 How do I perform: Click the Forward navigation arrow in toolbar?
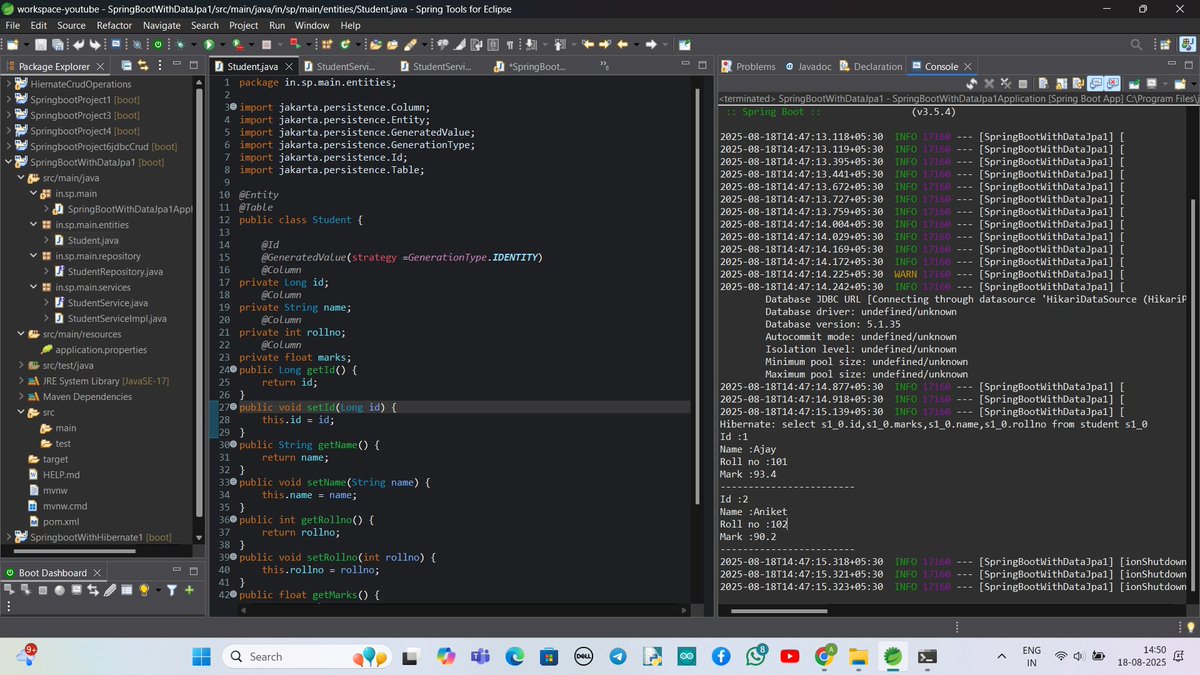click(651, 44)
